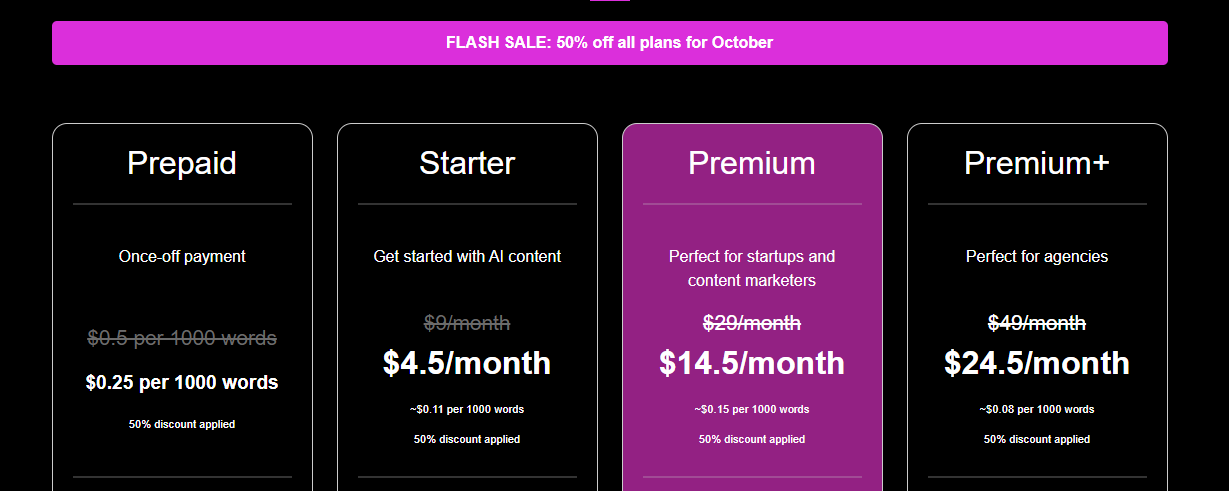Select the Premium+ plan heading
Screen dimensions: 1229x491
(1037, 163)
